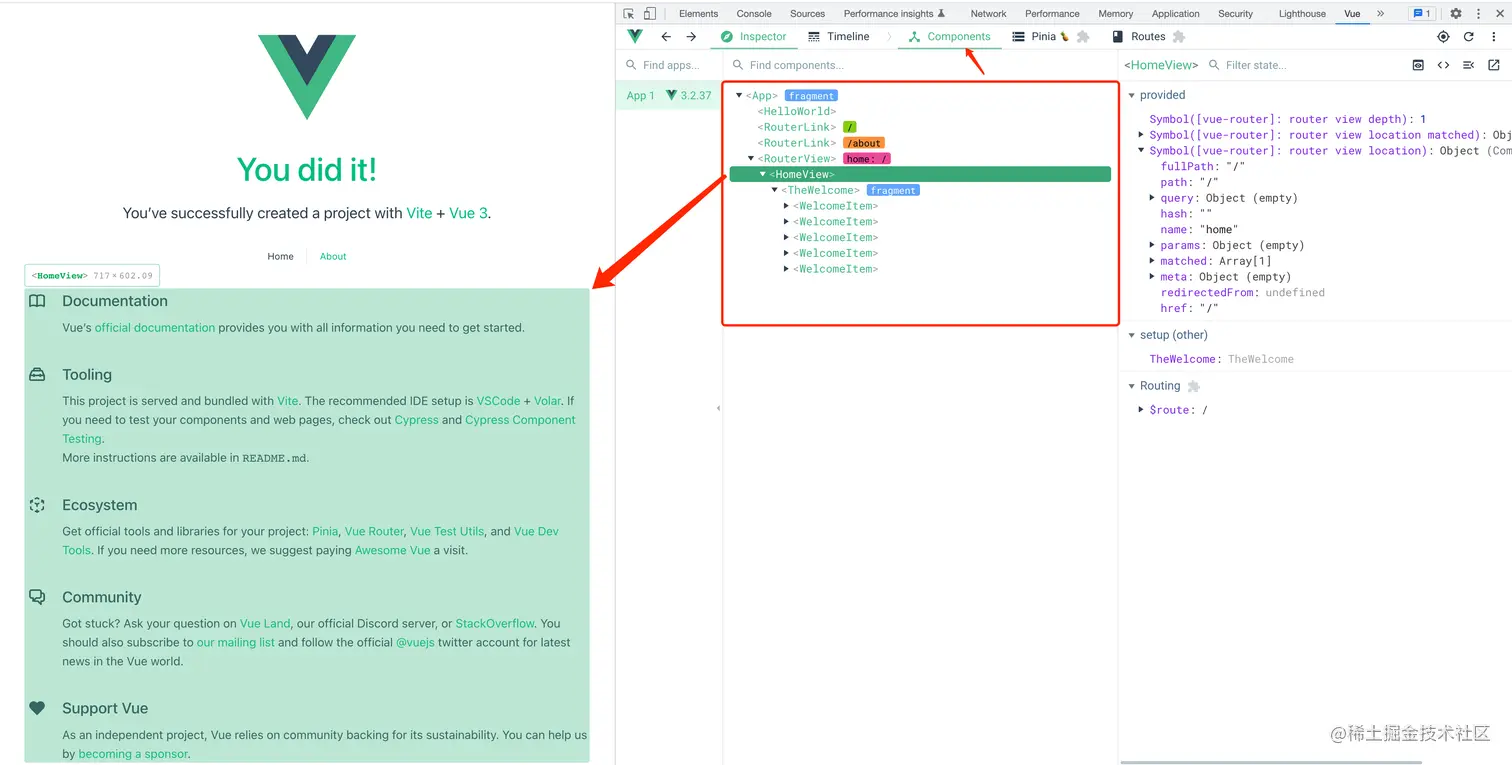Open the Vue Land link
This screenshot has width=1512, height=765.
[x=265, y=624]
